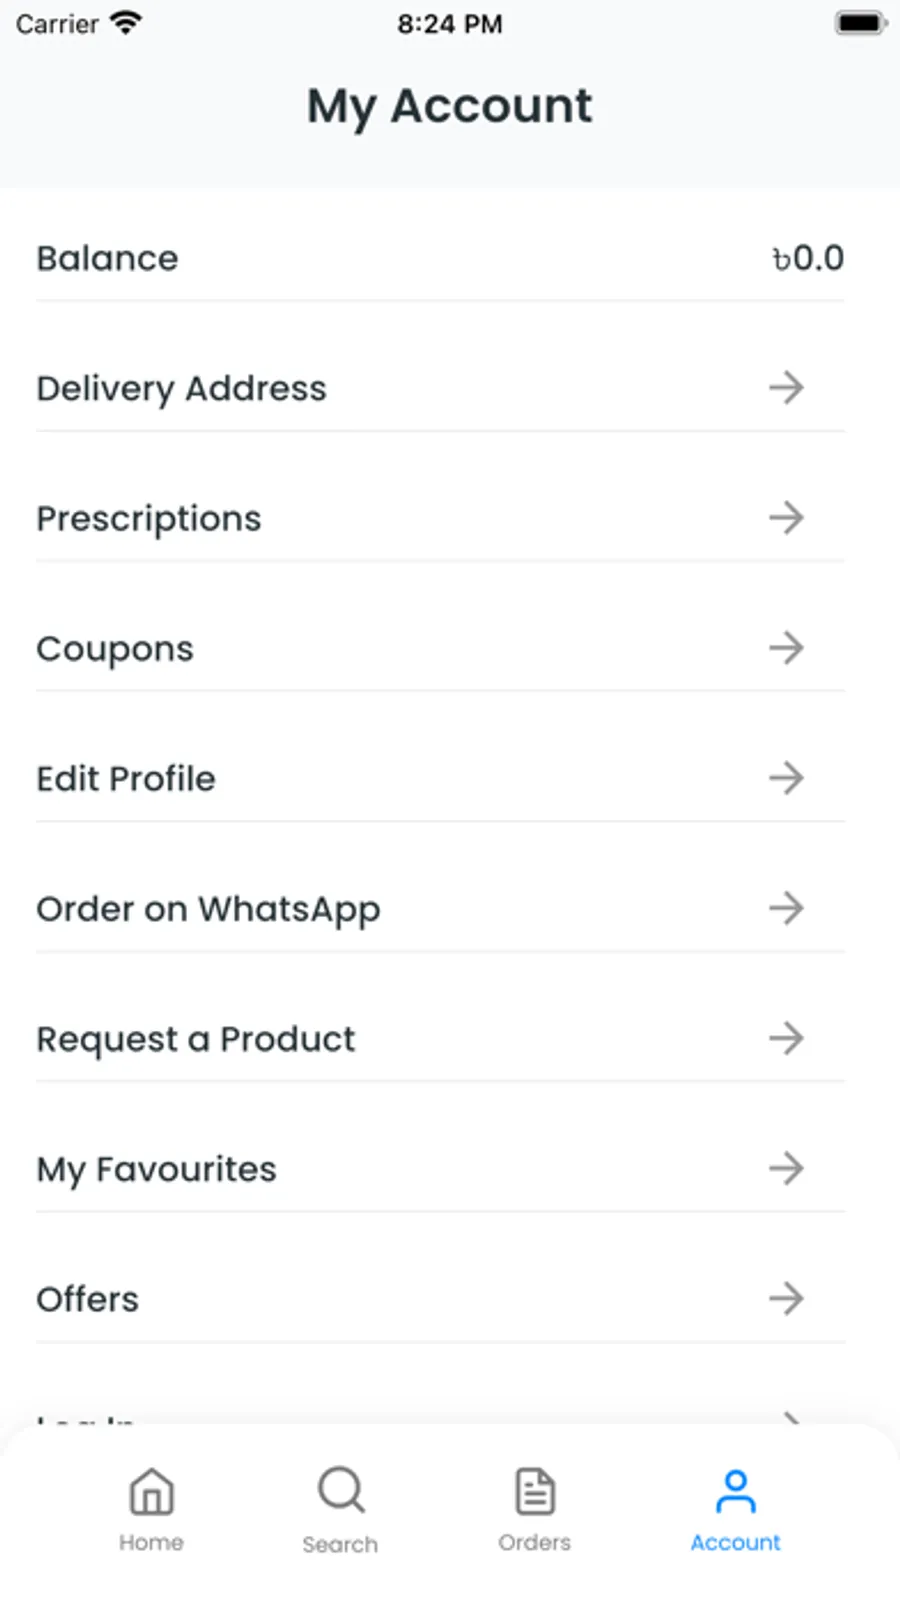Open Edit Profile label
This screenshot has width=900, height=1598.
tap(126, 778)
